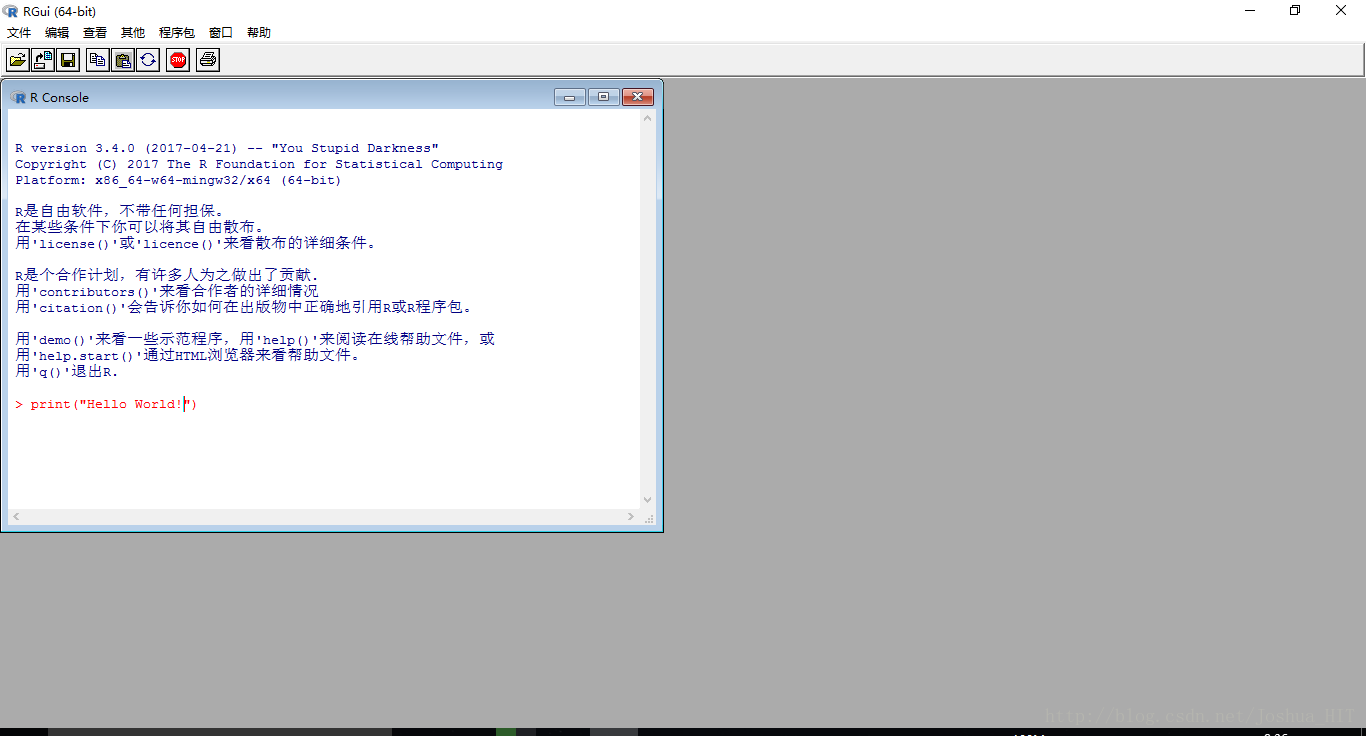Image resolution: width=1366 pixels, height=736 pixels.
Task: Open the 窗口 menu
Action: point(221,33)
